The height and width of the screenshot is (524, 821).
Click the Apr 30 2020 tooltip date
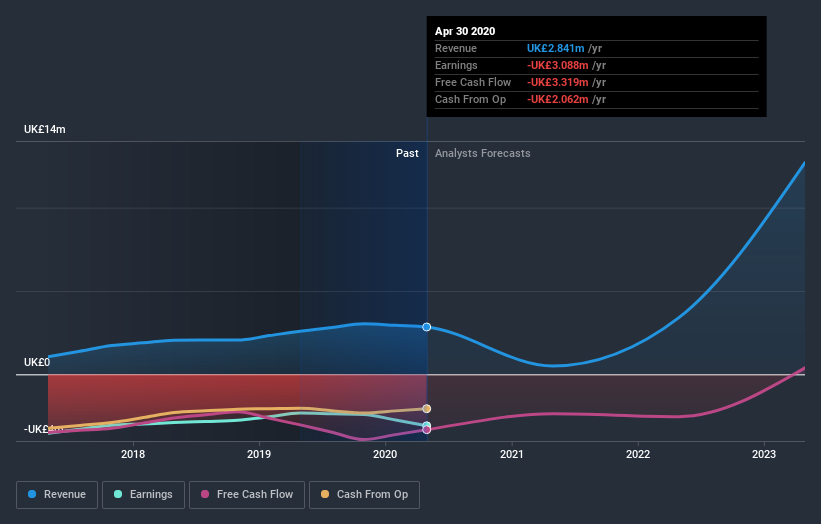tap(465, 31)
